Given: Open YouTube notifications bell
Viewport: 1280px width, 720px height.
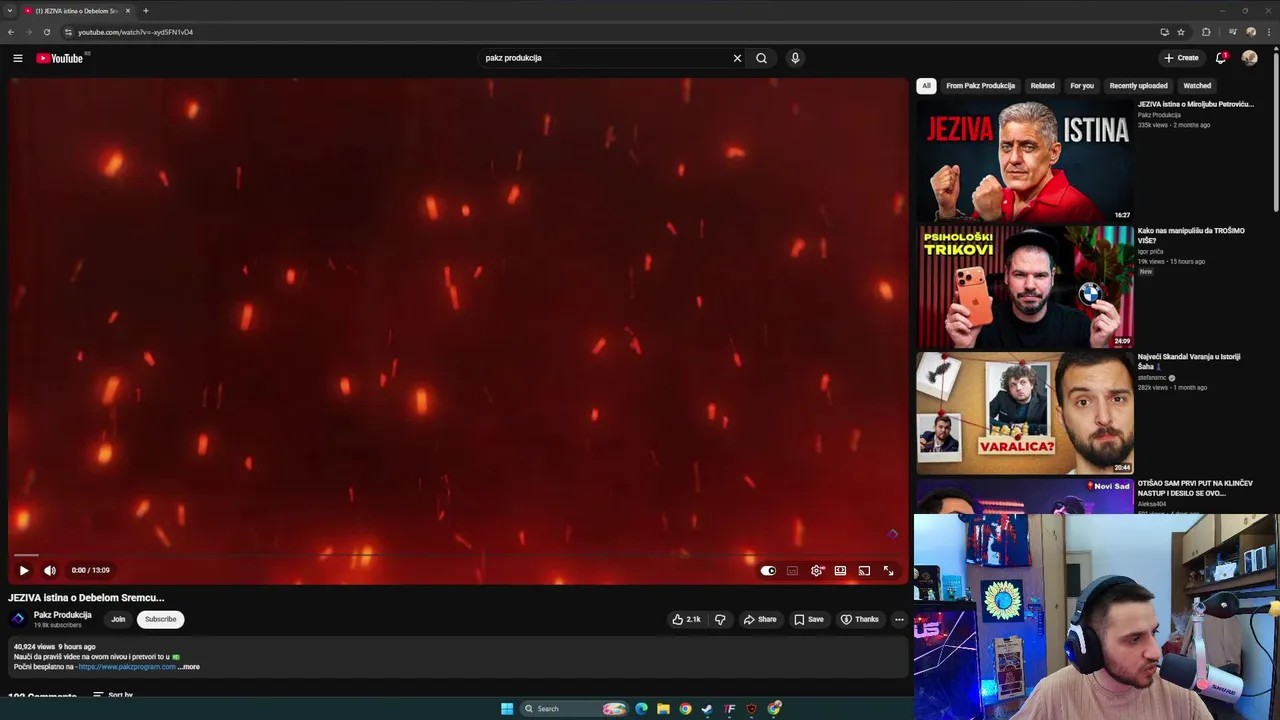Looking at the screenshot, I should tap(1221, 58).
